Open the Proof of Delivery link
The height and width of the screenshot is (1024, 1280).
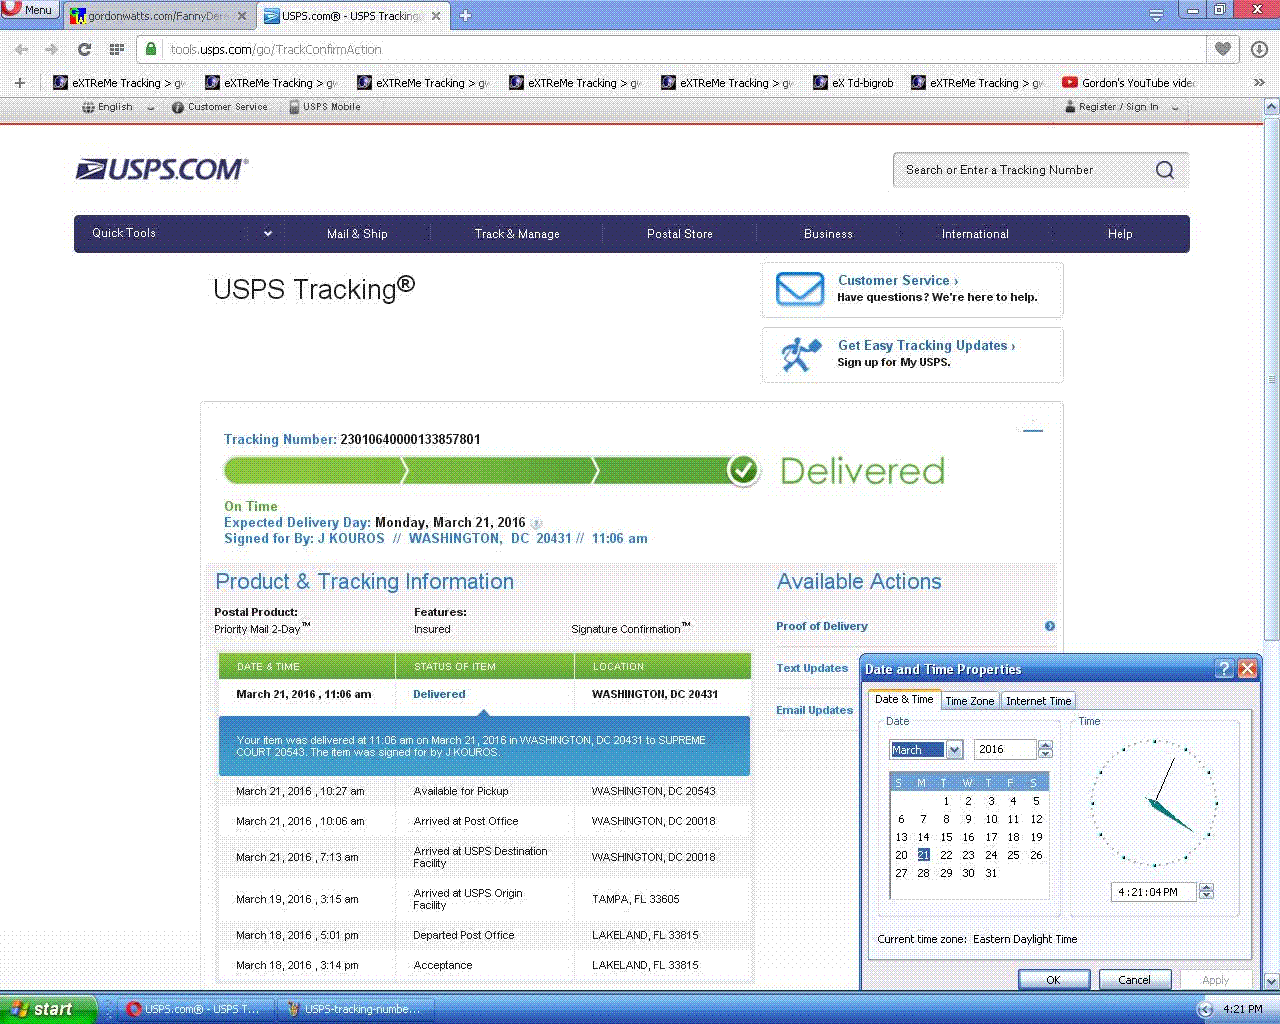[x=821, y=626]
